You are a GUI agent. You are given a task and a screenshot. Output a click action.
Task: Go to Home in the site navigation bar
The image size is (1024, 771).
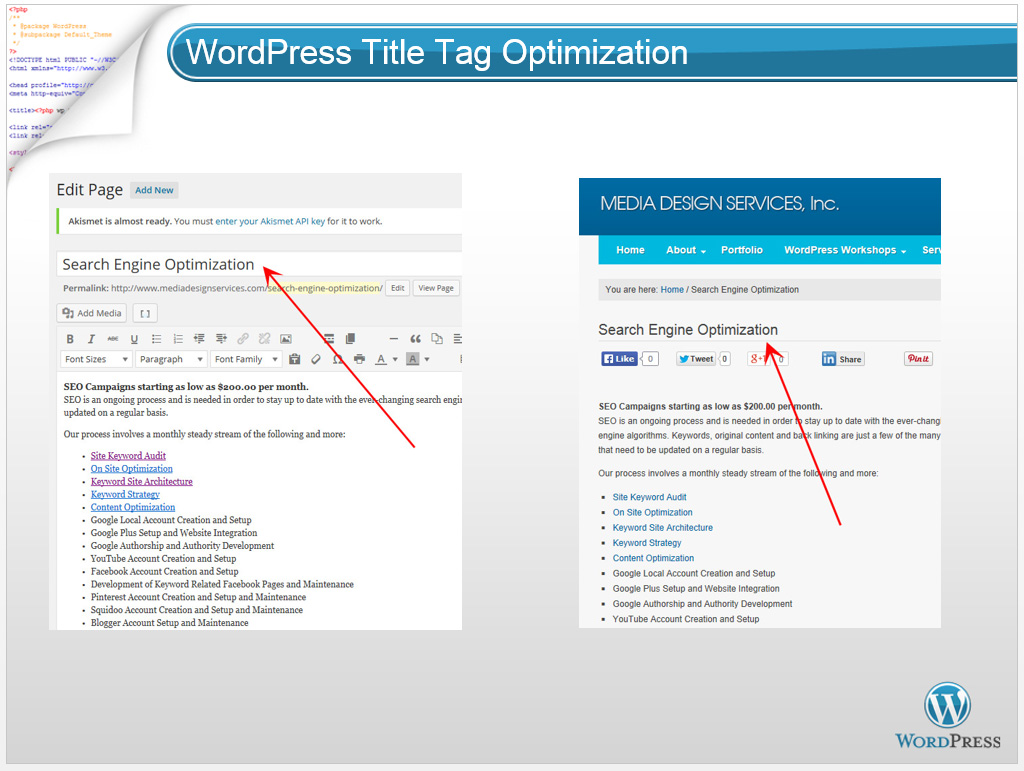pyautogui.click(x=630, y=250)
